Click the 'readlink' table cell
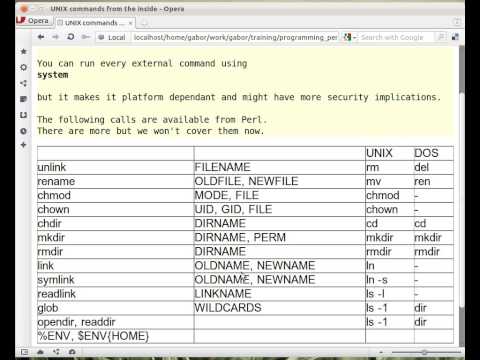This screenshot has width=480, height=360. (x=115, y=294)
